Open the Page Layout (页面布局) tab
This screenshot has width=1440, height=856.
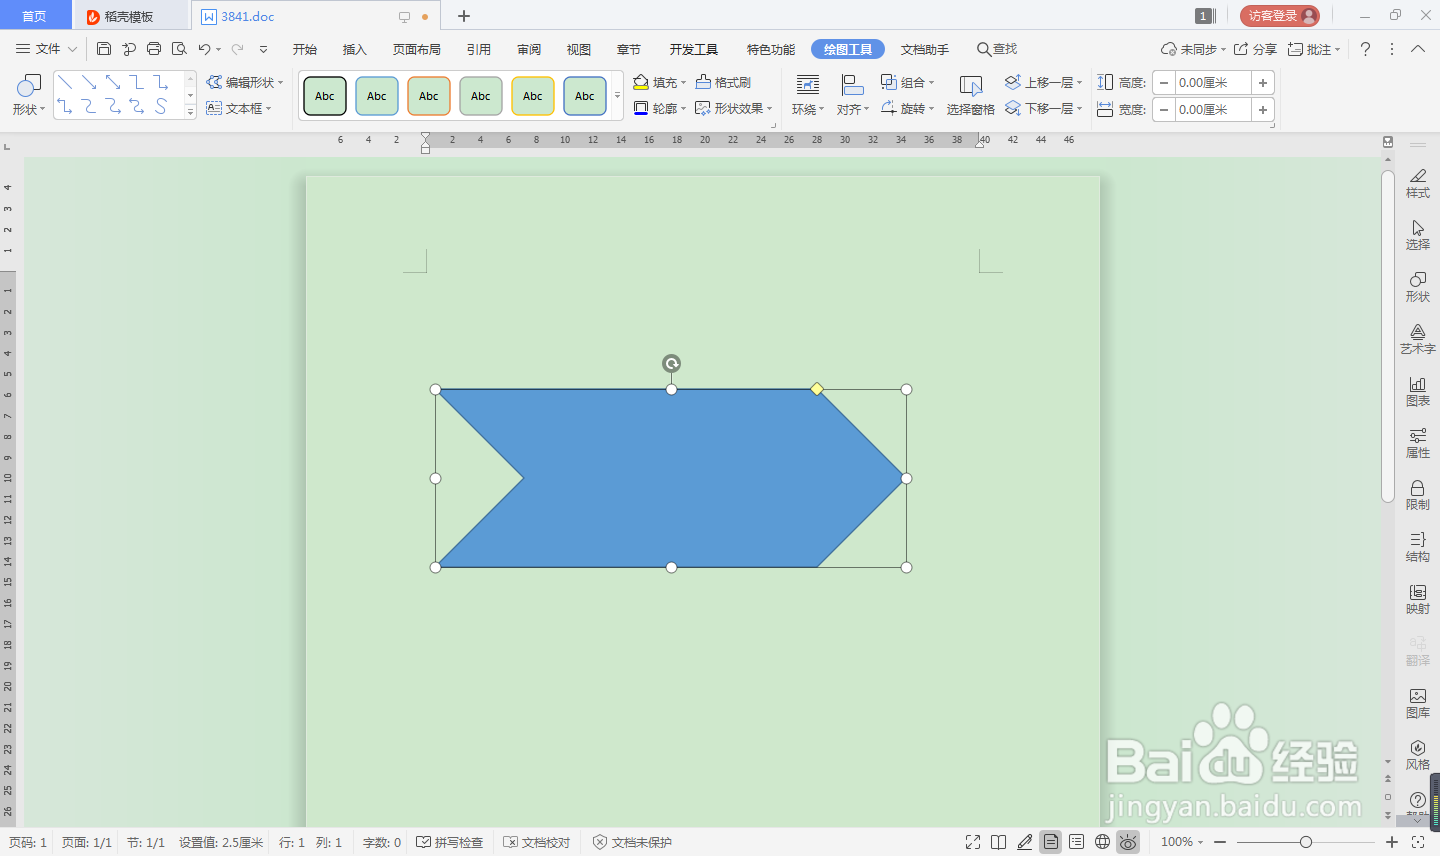coord(417,49)
